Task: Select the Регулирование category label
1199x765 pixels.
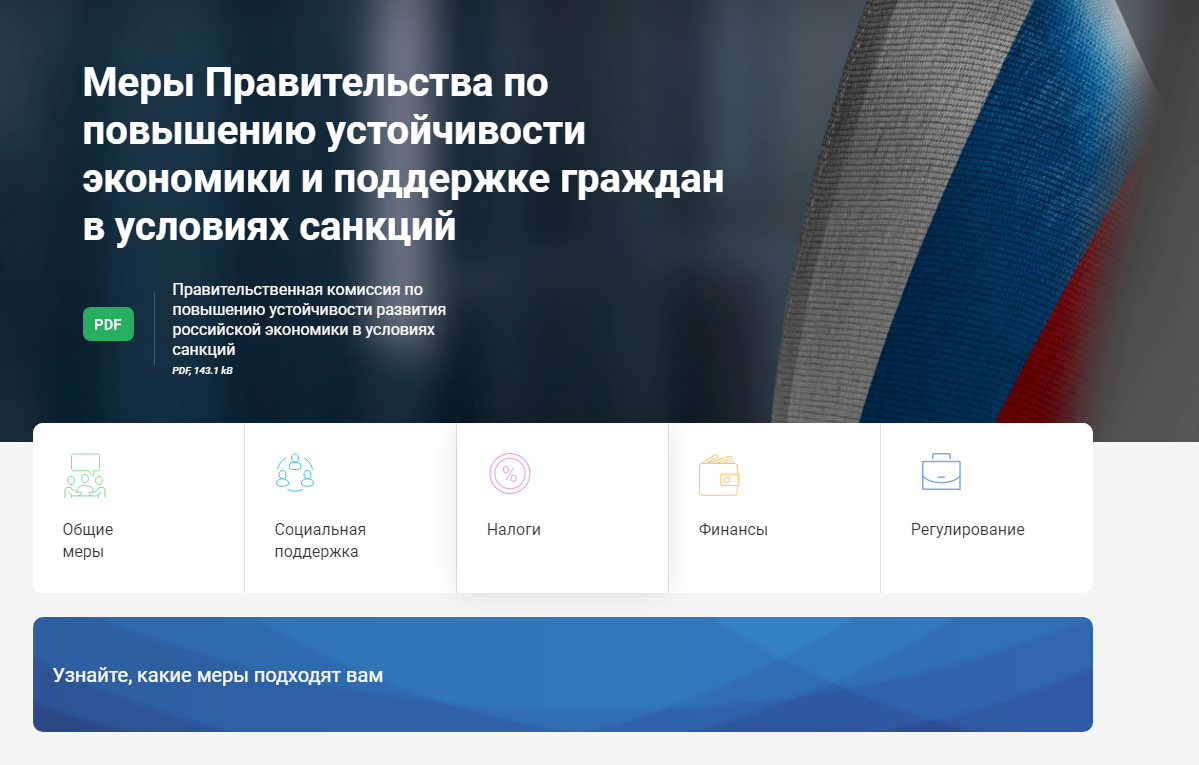Action: [967, 529]
